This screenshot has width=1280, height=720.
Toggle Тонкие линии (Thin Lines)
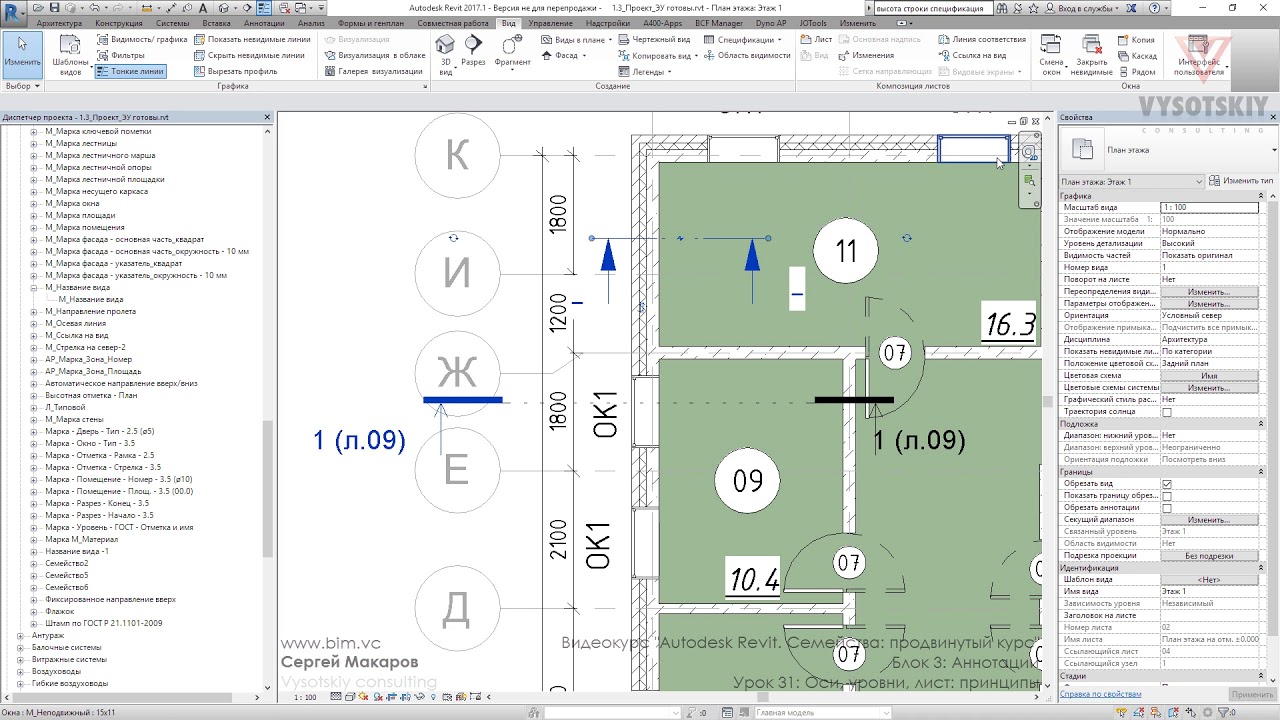[130, 71]
